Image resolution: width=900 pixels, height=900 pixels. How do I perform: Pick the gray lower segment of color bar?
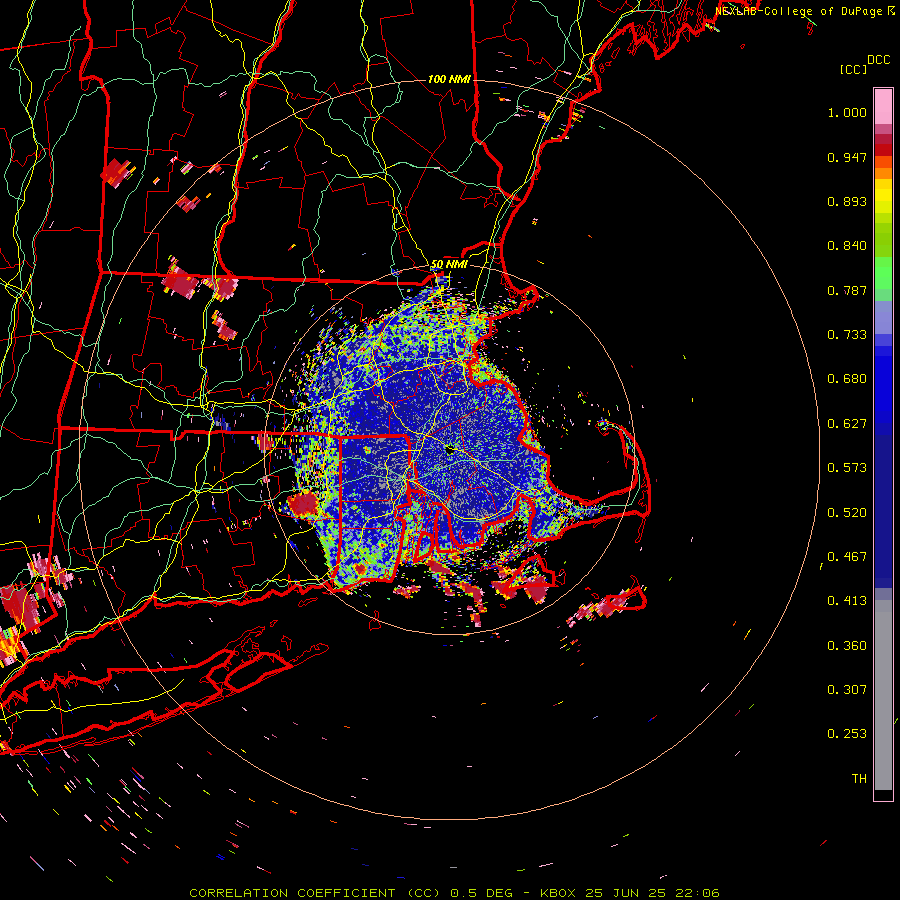(x=883, y=695)
